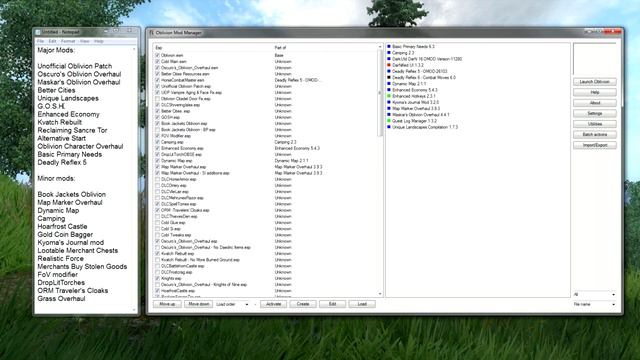The height and width of the screenshot is (360, 640).
Task: Click the Help button in Mod Manager
Action: (x=594, y=92)
